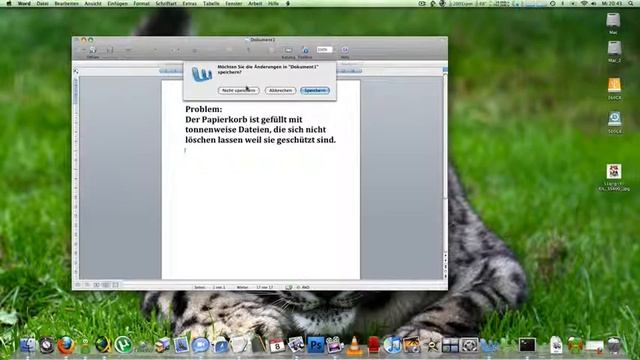Click the zoom percentage field in toolbar
640x360 pixels.
tap(324, 49)
